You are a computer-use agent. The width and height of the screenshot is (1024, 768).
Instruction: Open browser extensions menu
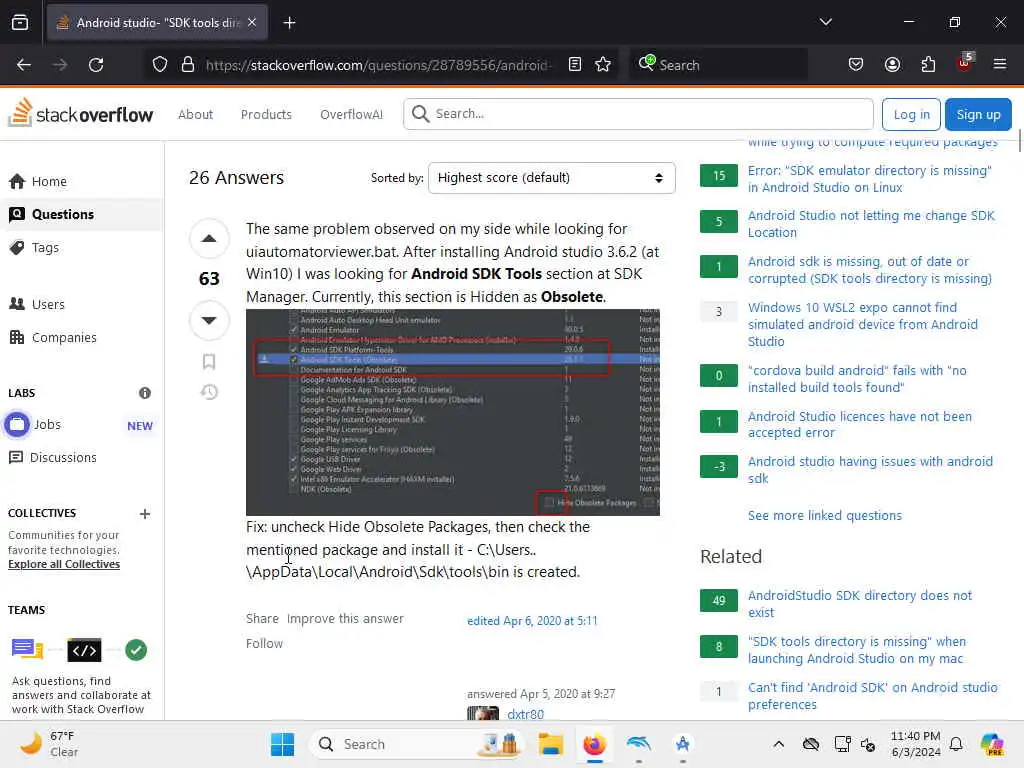(928, 65)
